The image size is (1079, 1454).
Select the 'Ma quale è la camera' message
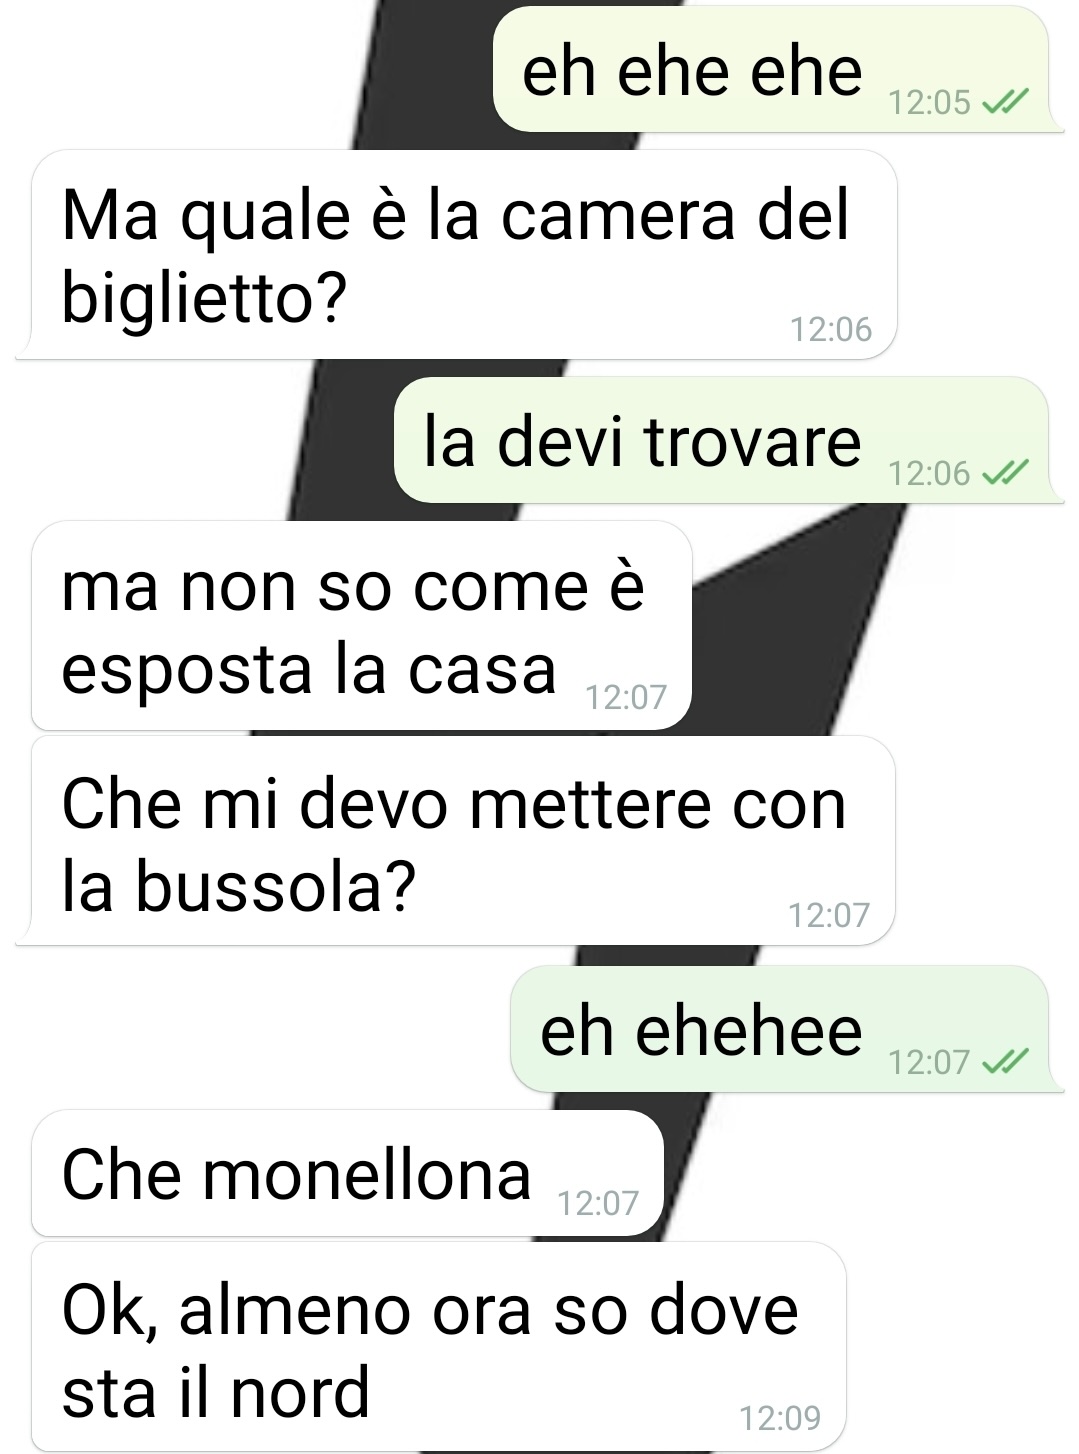point(456,255)
